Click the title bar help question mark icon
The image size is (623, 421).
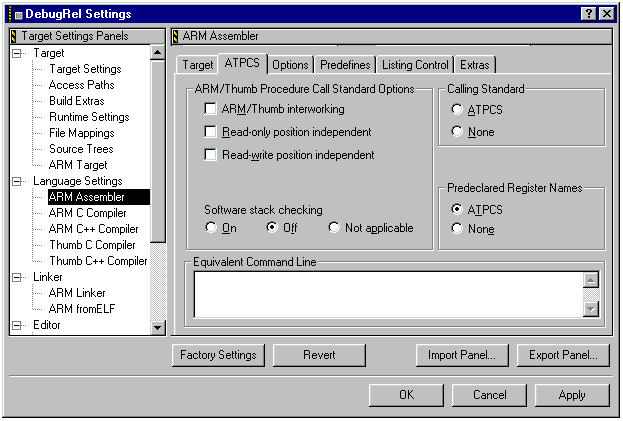[588, 13]
